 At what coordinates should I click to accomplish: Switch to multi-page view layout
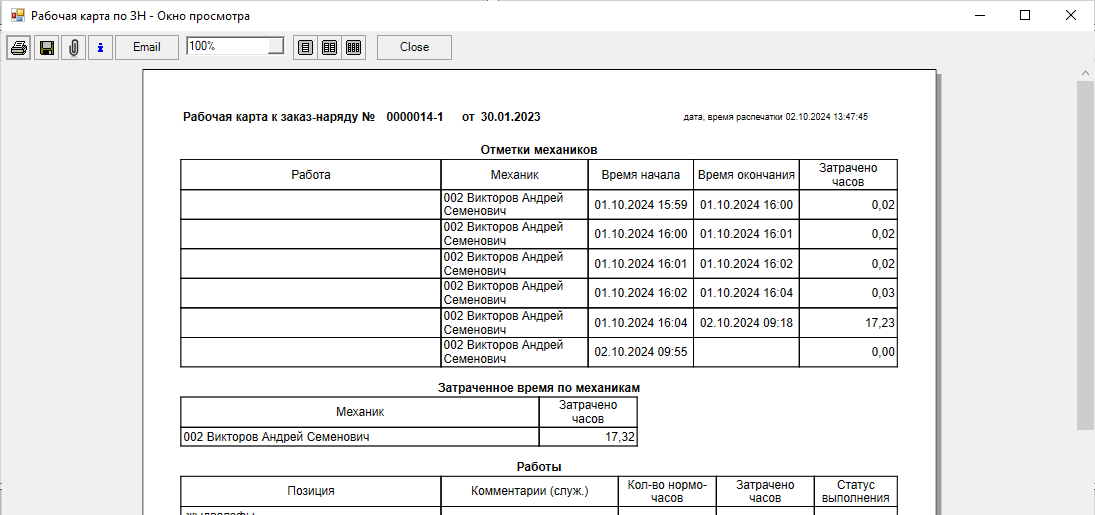coord(353,48)
